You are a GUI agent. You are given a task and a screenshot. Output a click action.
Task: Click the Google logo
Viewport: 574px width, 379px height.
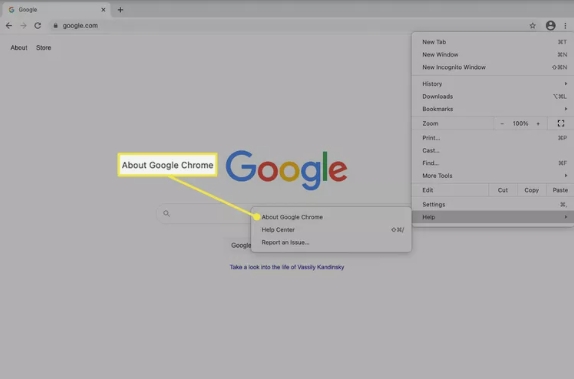pyautogui.click(x=286, y=170)
